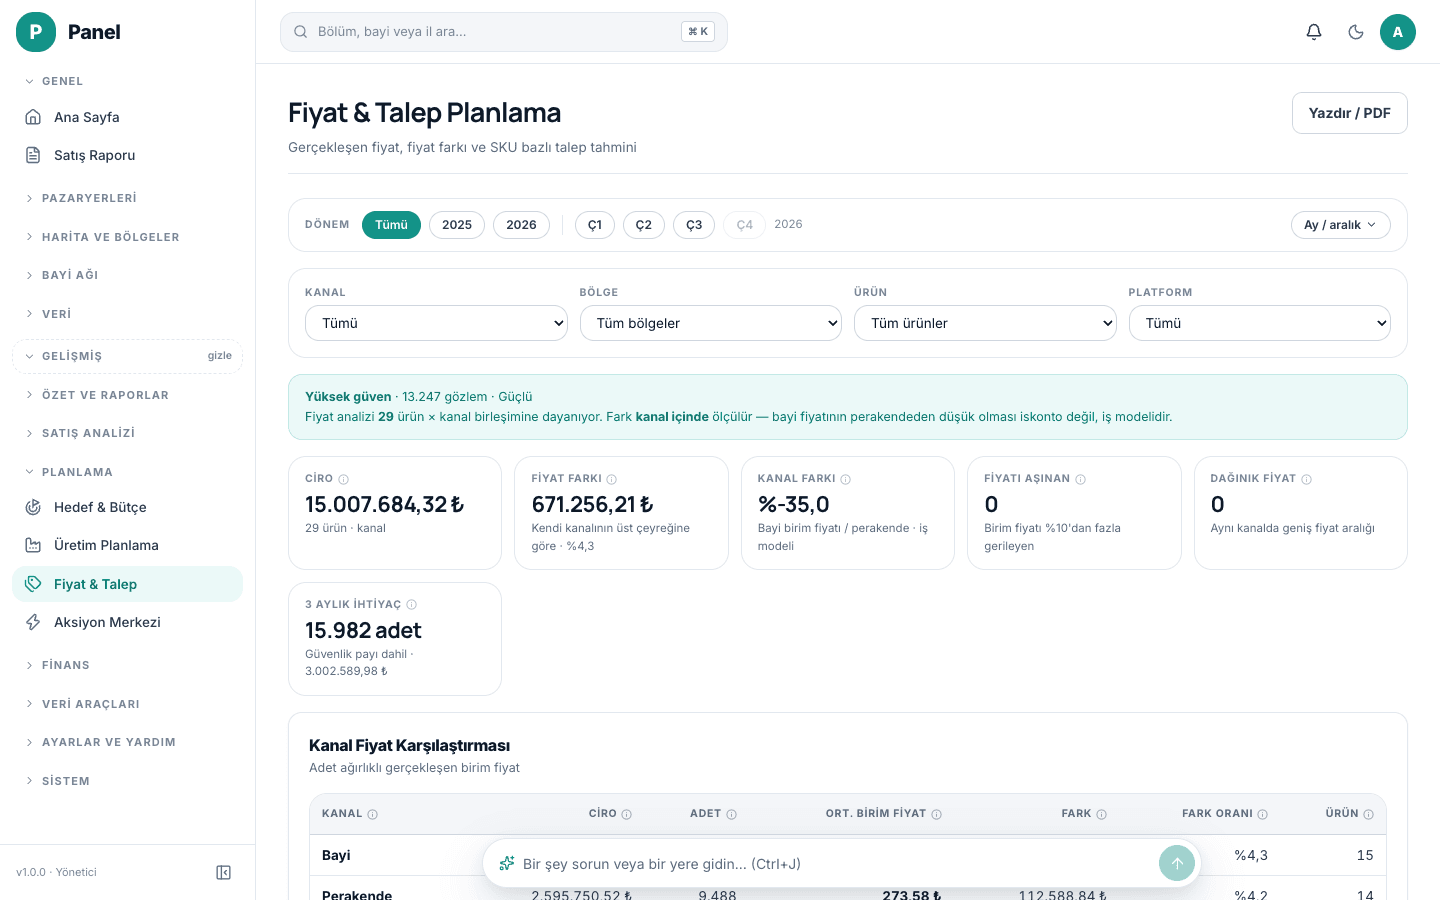Click the info icon beside KANAL FARKI card
The width and height of the screenshot is (1440, 900).
coord(846,479)
